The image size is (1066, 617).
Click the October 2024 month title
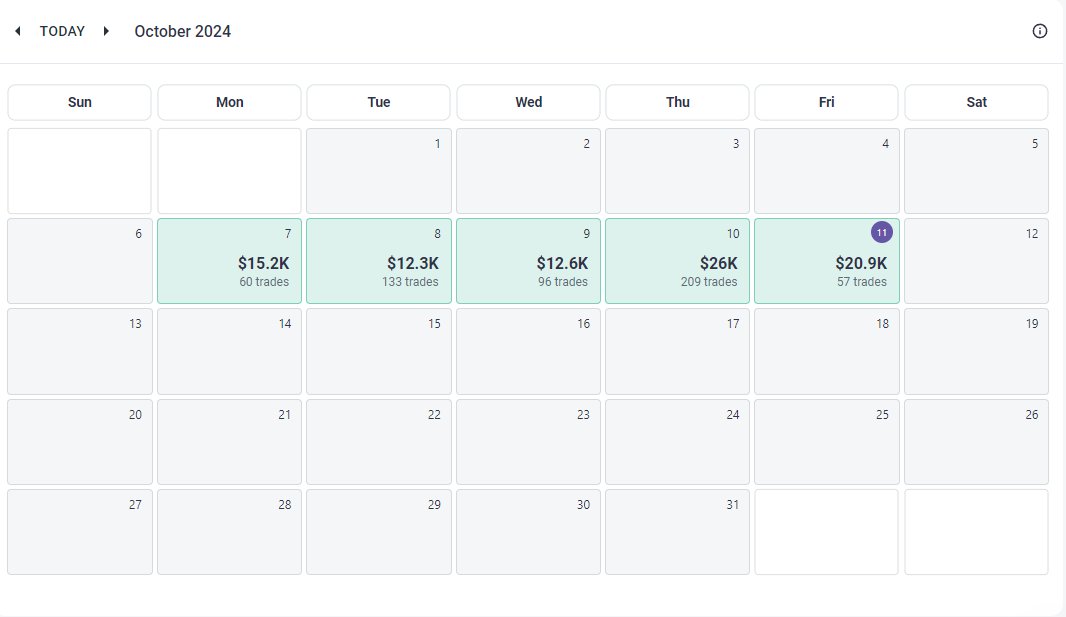(183, 31)
